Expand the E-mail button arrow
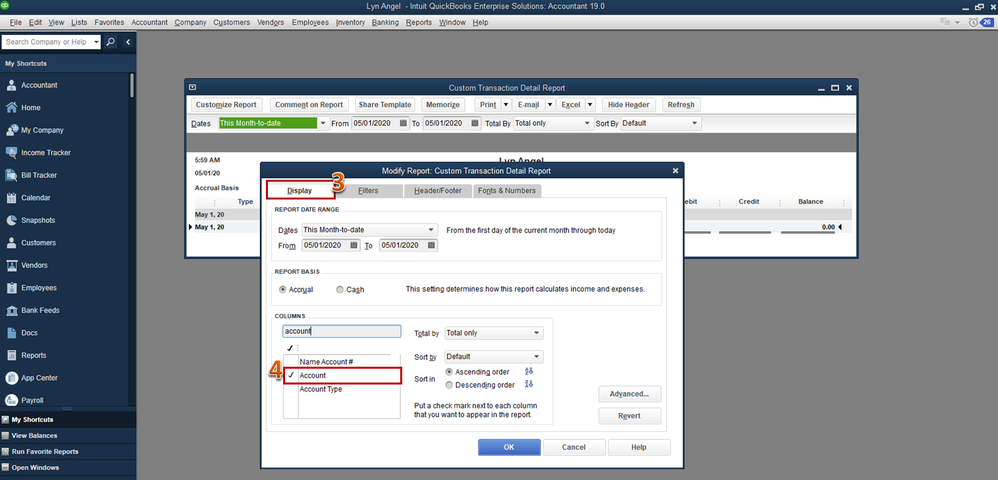998x480 pixels. 550,105
